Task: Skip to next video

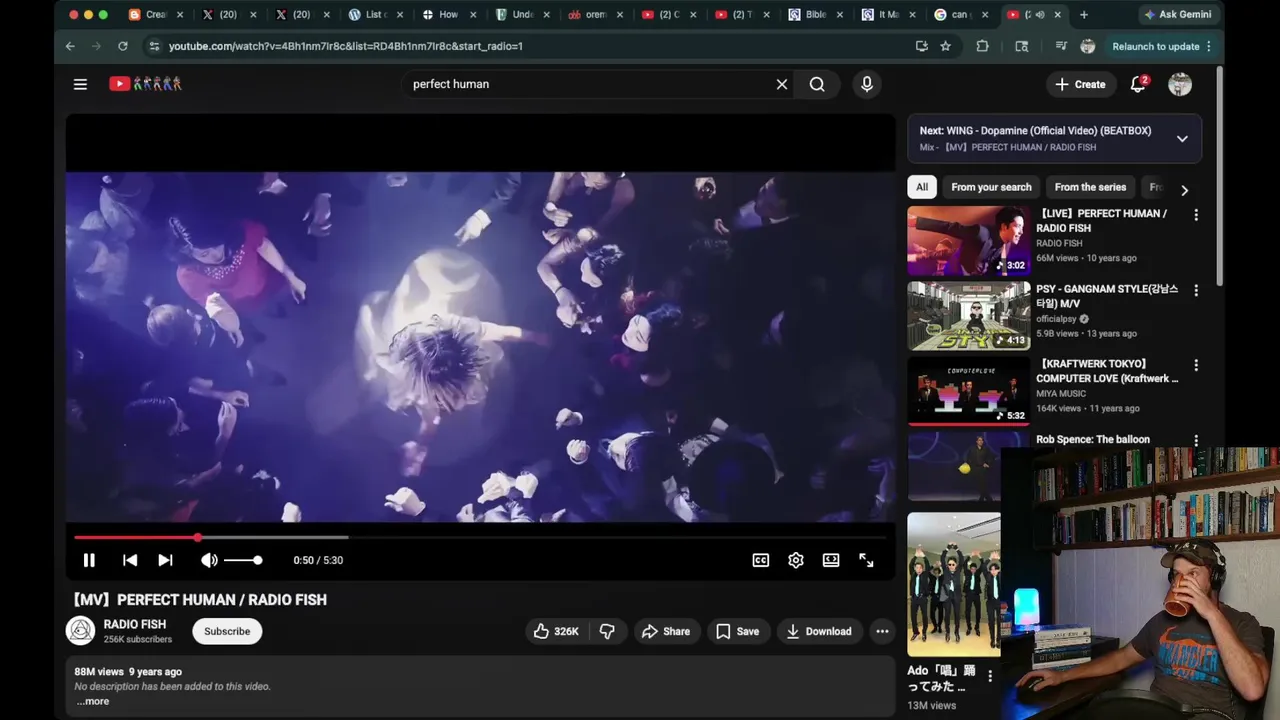Action: [x=165, y=560]
